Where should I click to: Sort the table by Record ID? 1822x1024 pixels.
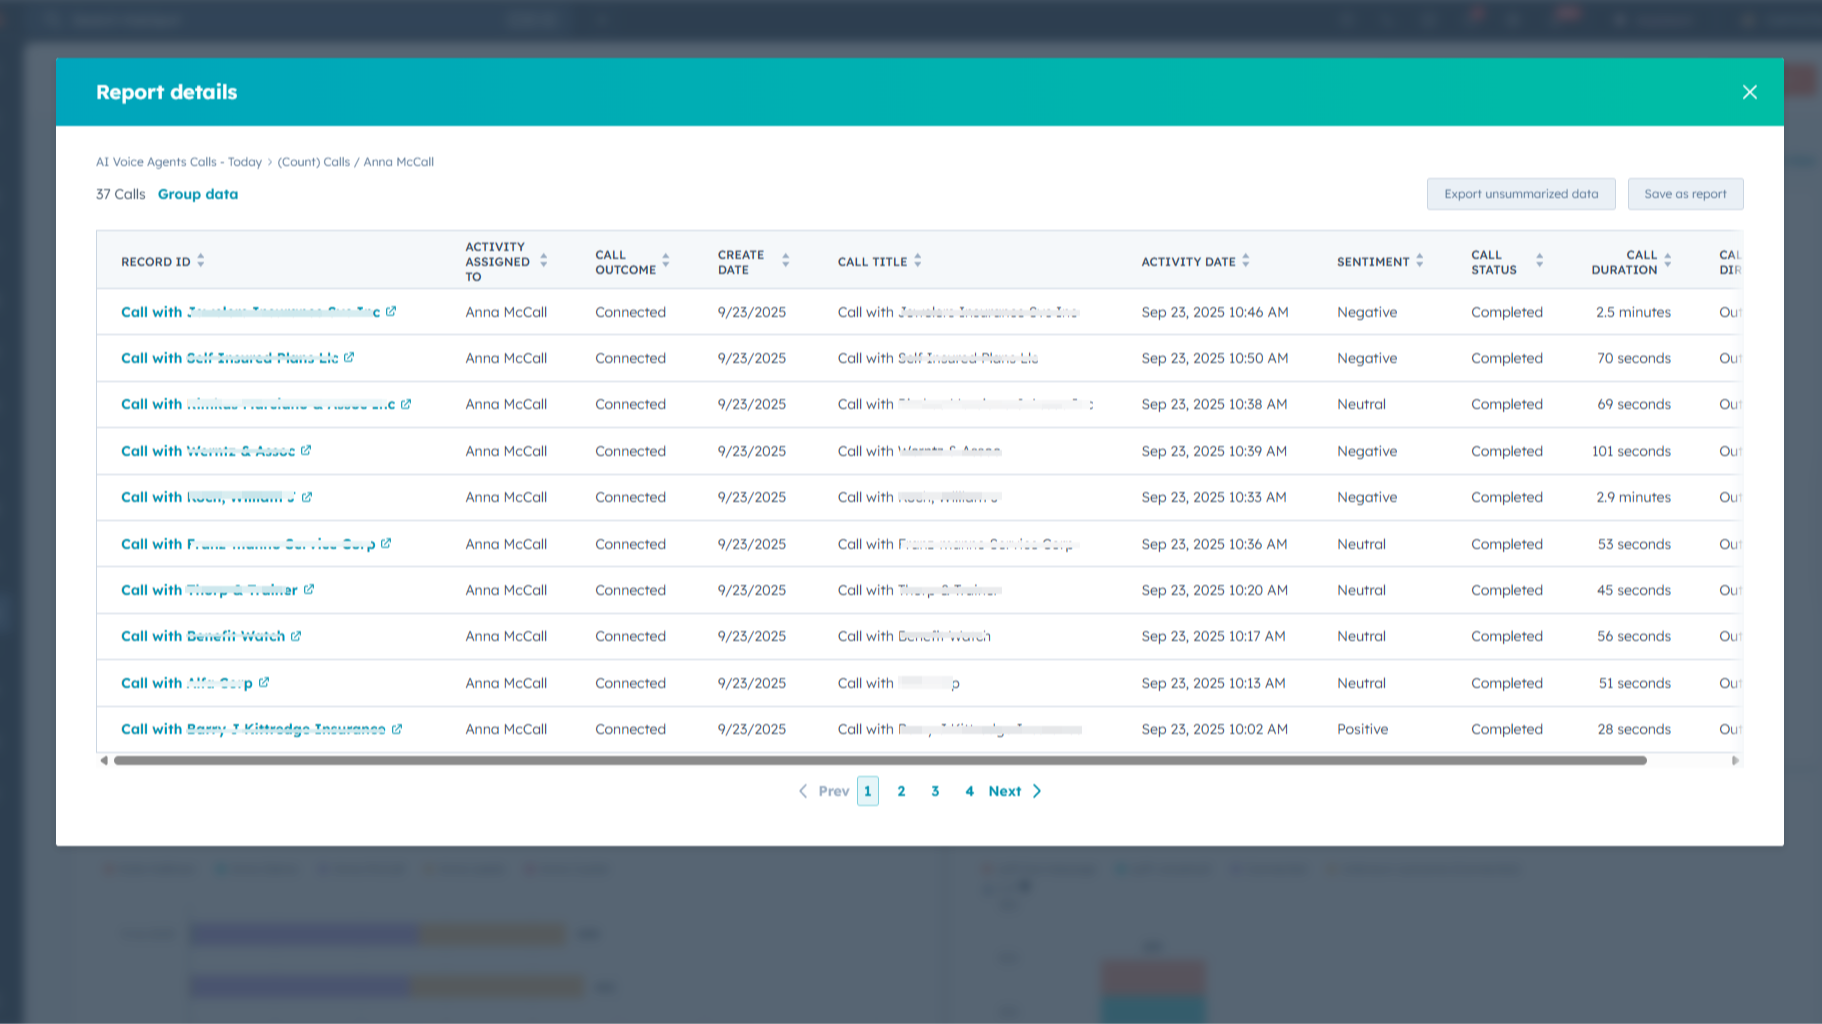200,259
